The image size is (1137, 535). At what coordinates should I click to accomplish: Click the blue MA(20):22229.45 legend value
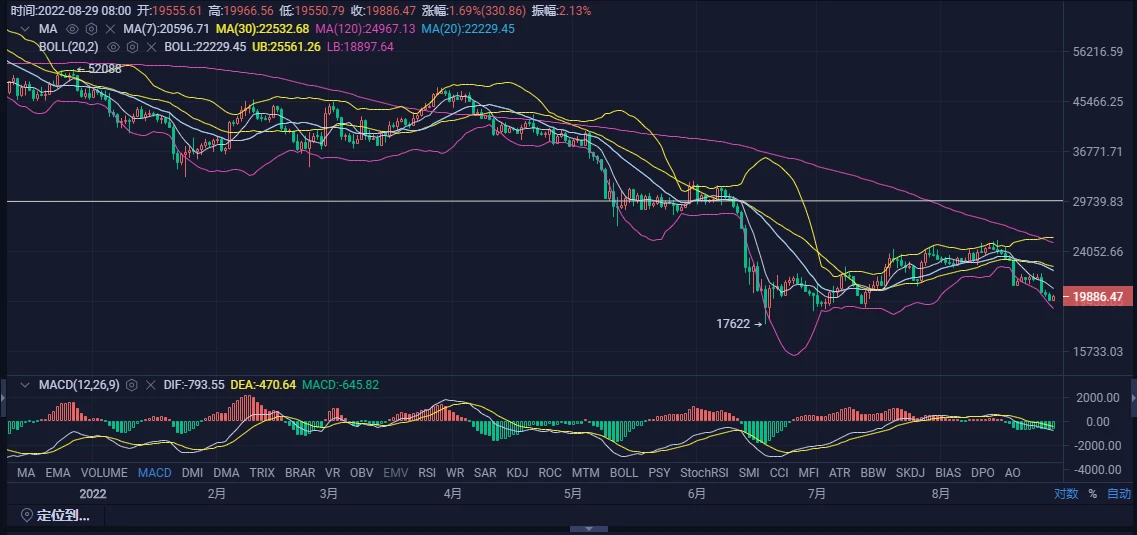point(468,29)
